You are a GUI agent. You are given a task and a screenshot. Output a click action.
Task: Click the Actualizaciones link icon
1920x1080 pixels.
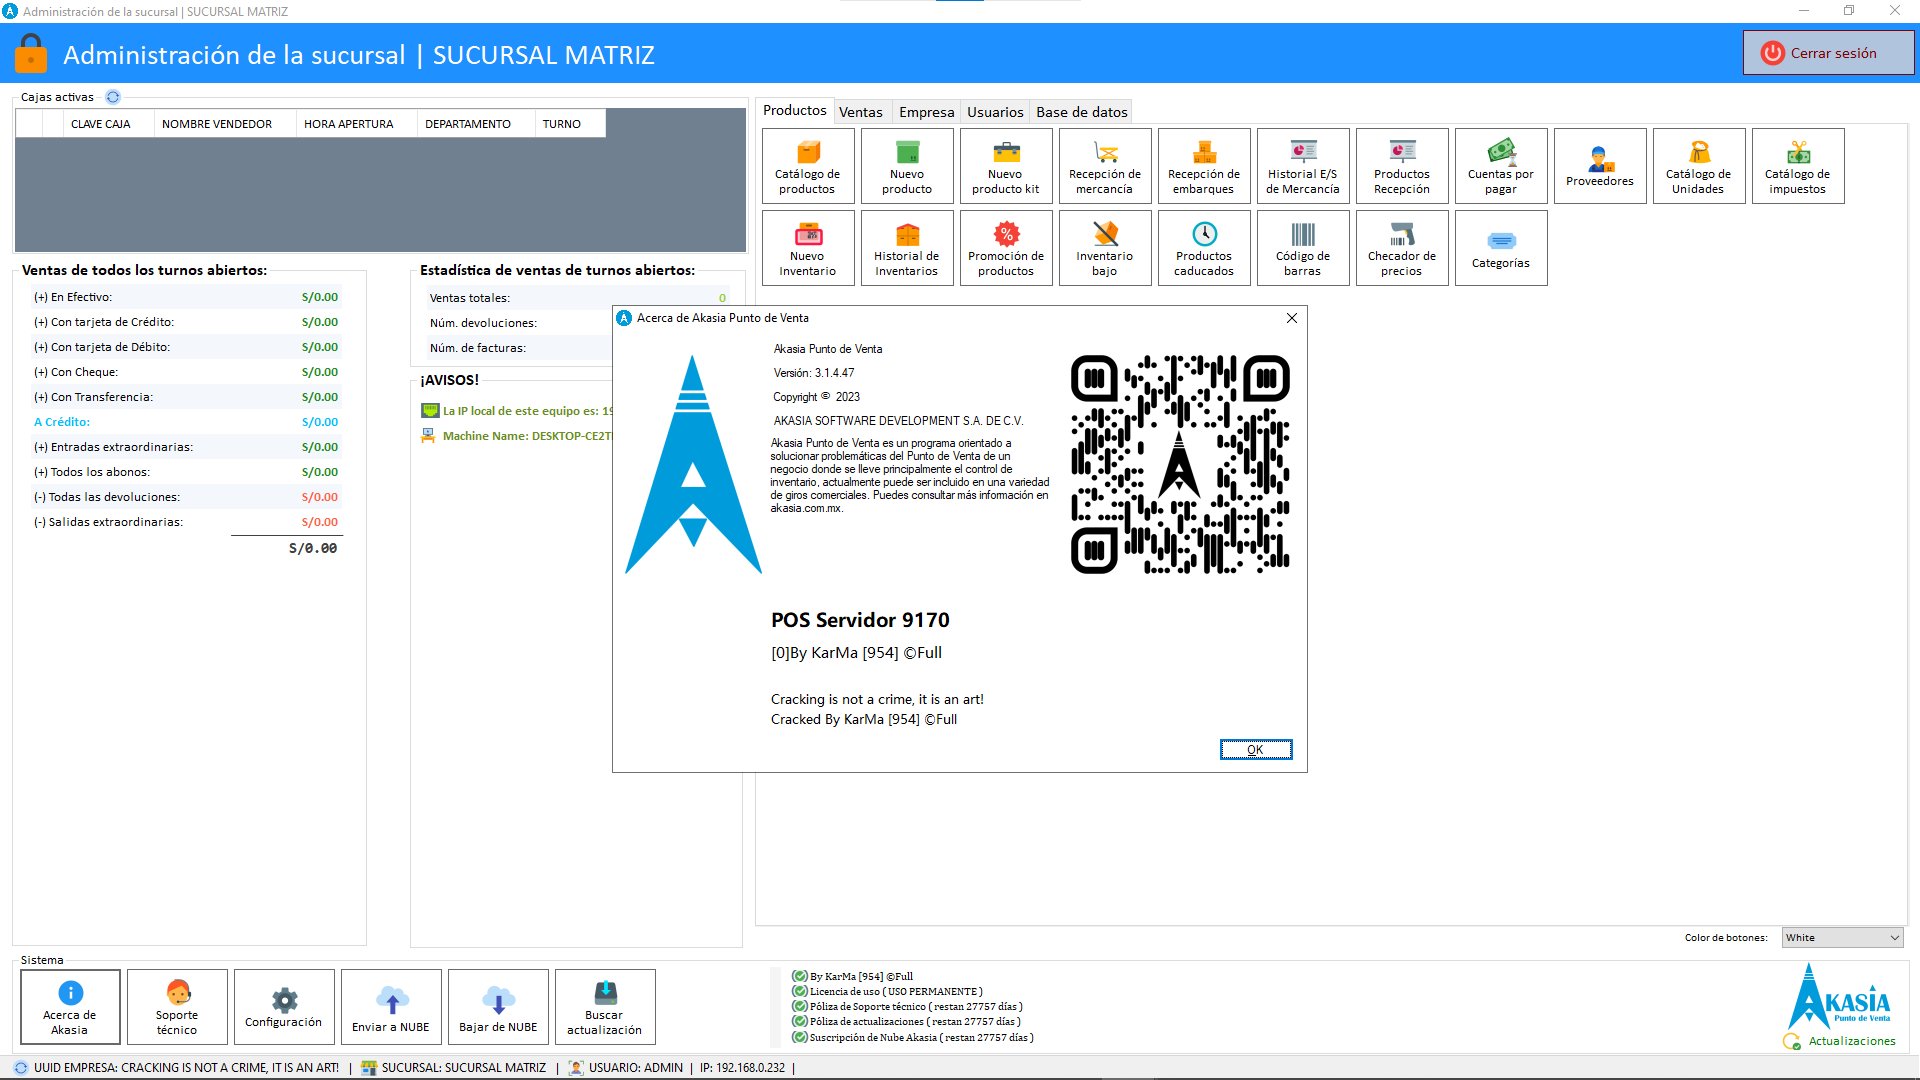(x=1791, y=1041)
